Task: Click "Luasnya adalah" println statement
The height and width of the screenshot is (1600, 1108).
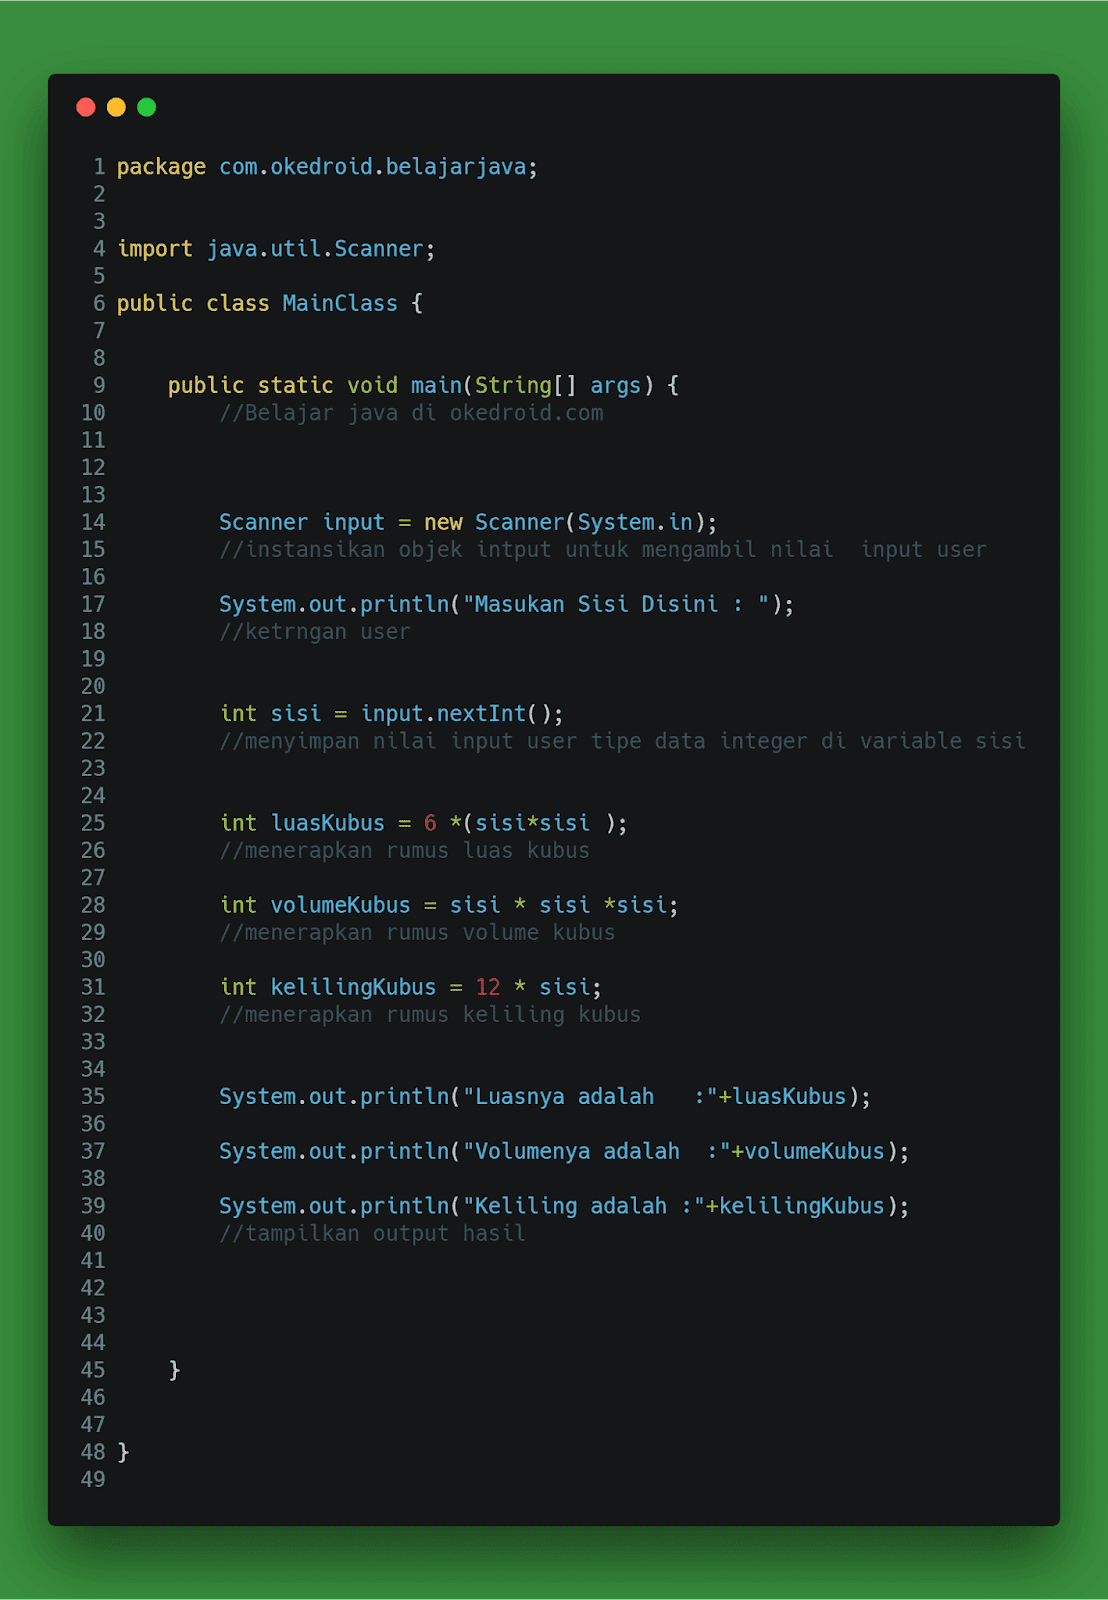Action: coord(545,1097)
